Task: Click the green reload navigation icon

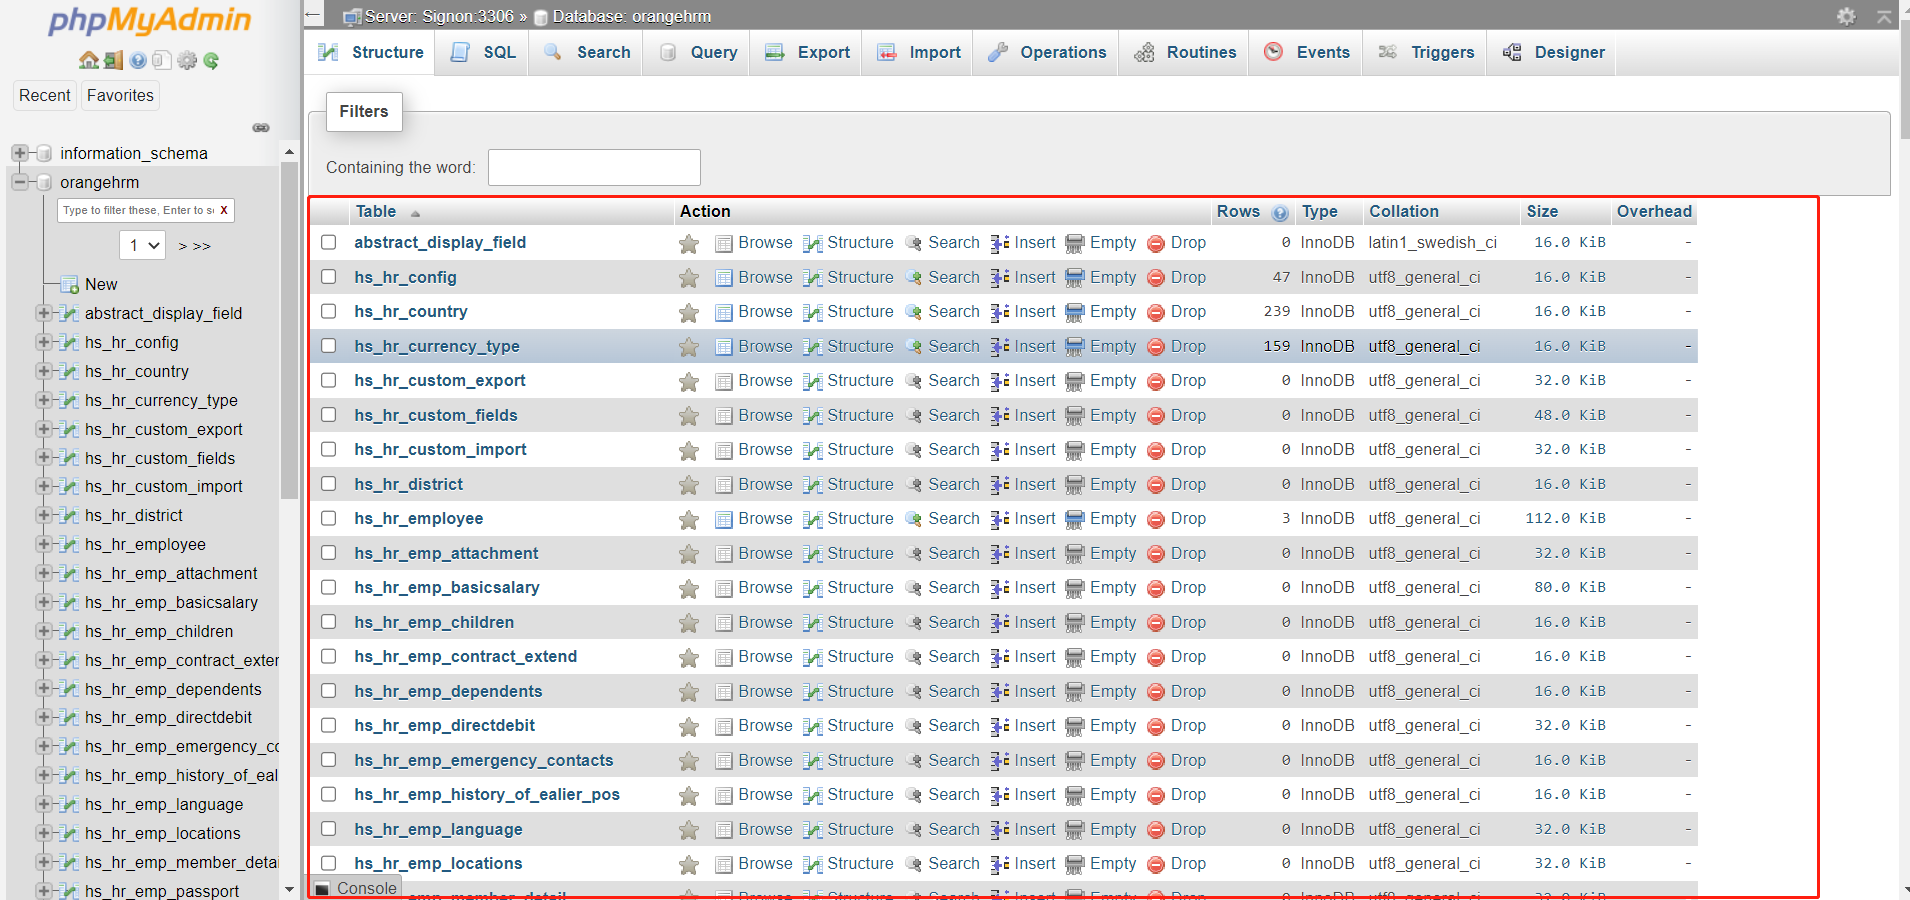Action: (x=211, y=60)
